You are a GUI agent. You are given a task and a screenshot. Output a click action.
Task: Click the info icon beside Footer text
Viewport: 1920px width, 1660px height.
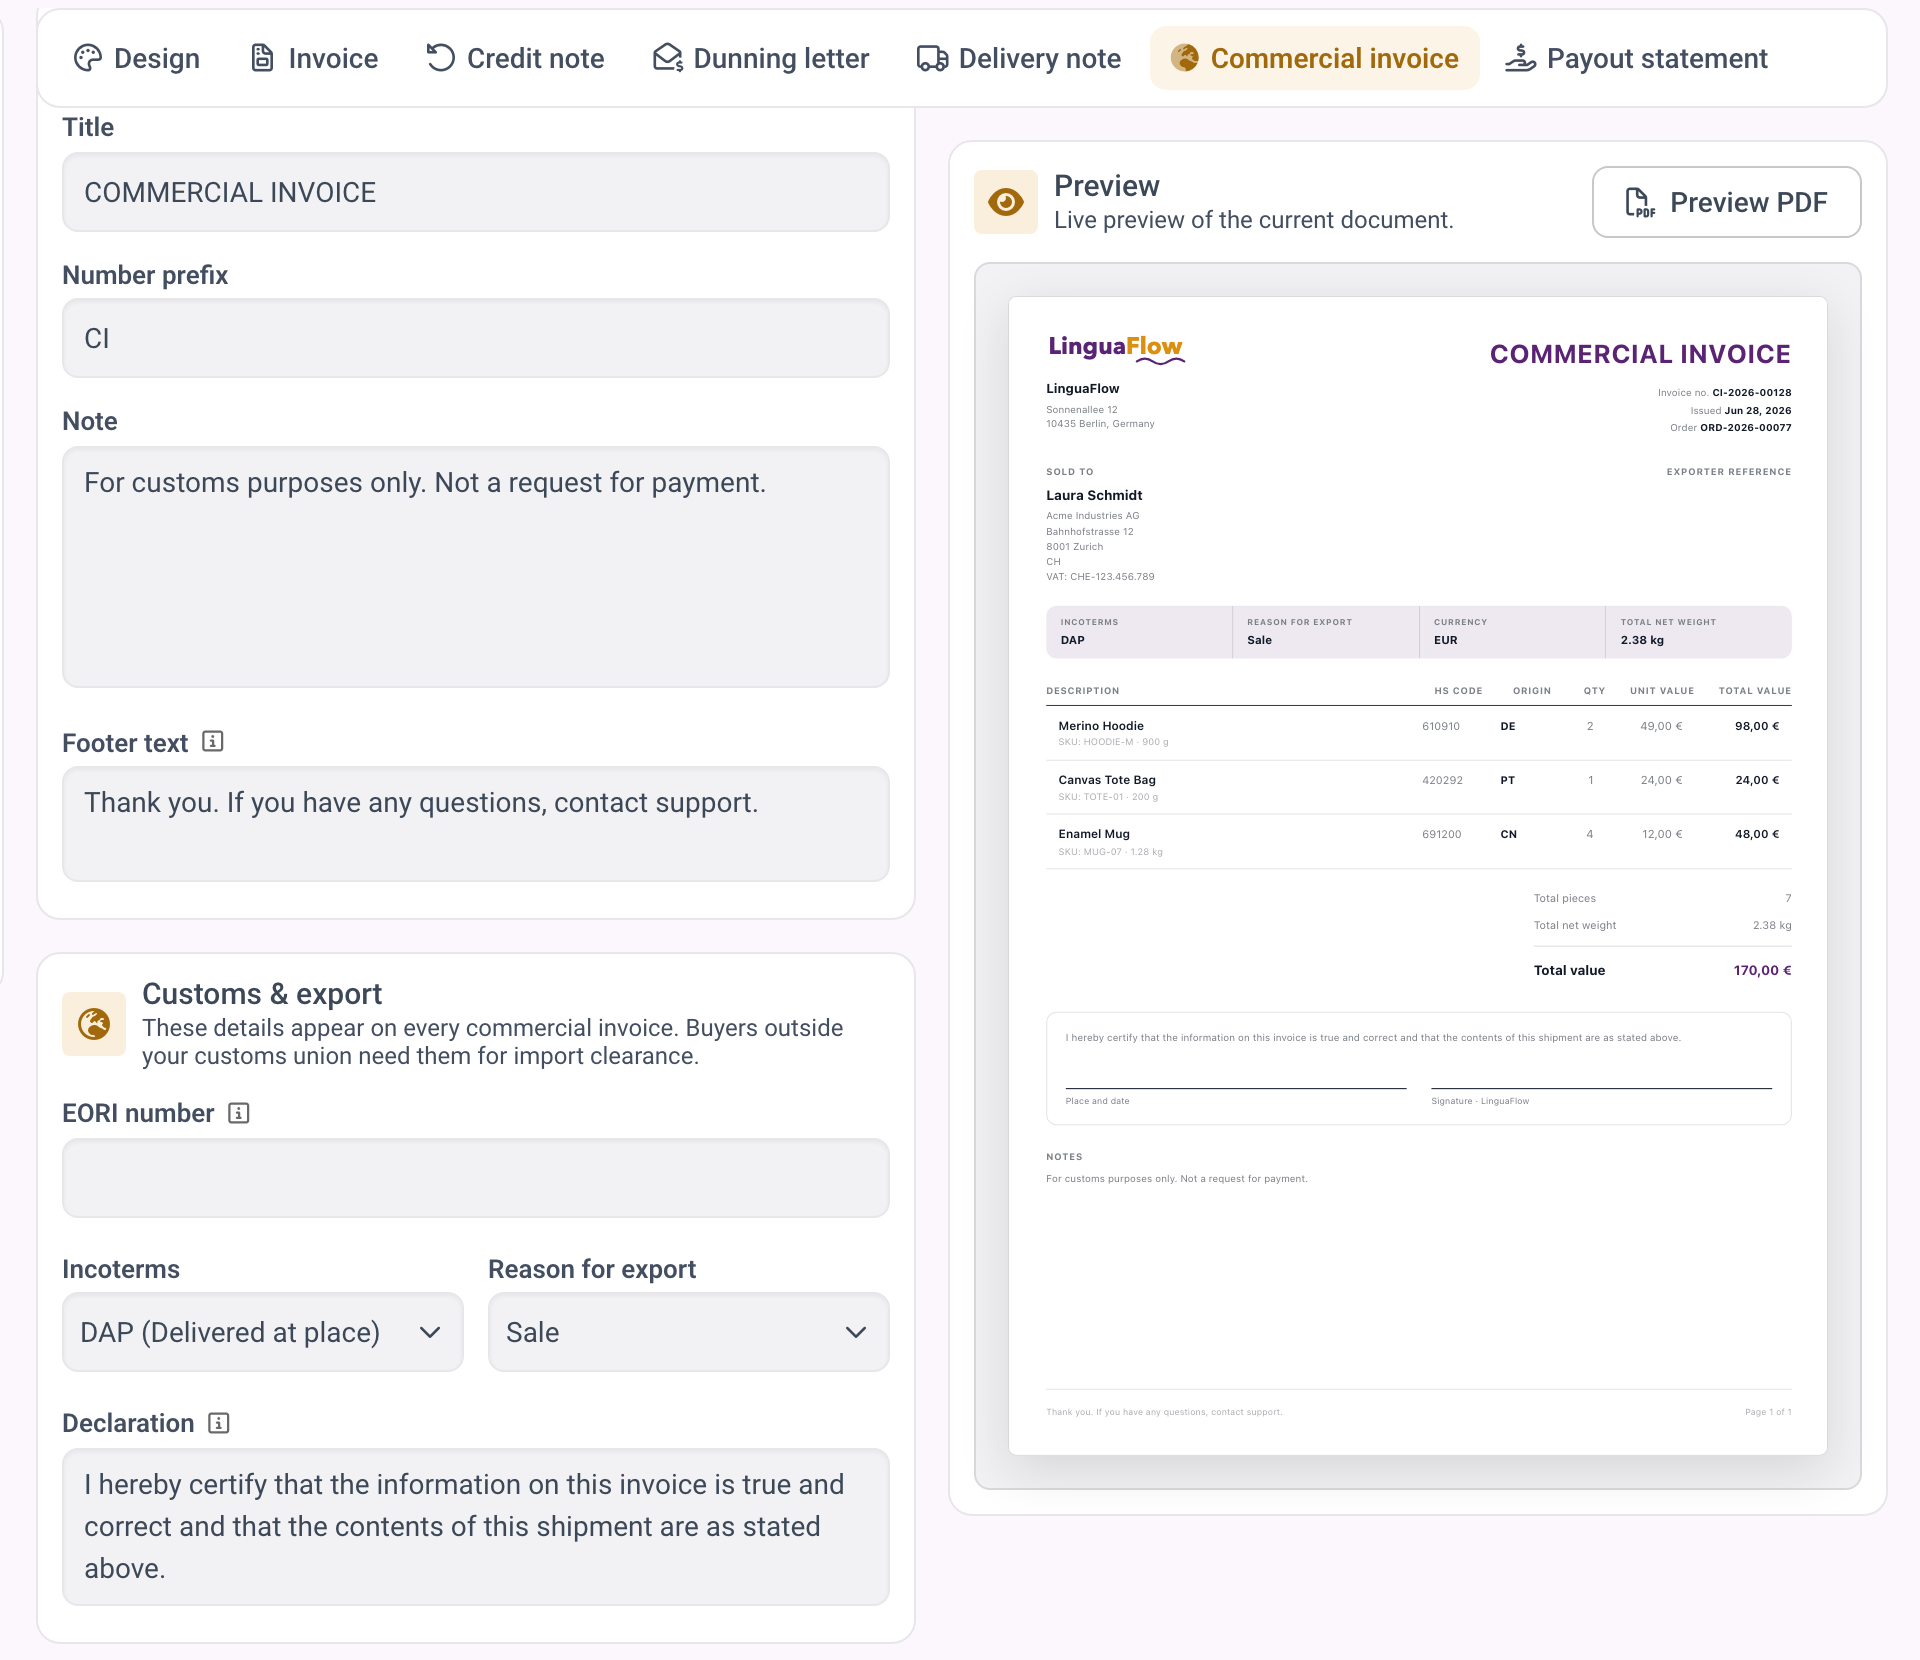coord(213,741)
